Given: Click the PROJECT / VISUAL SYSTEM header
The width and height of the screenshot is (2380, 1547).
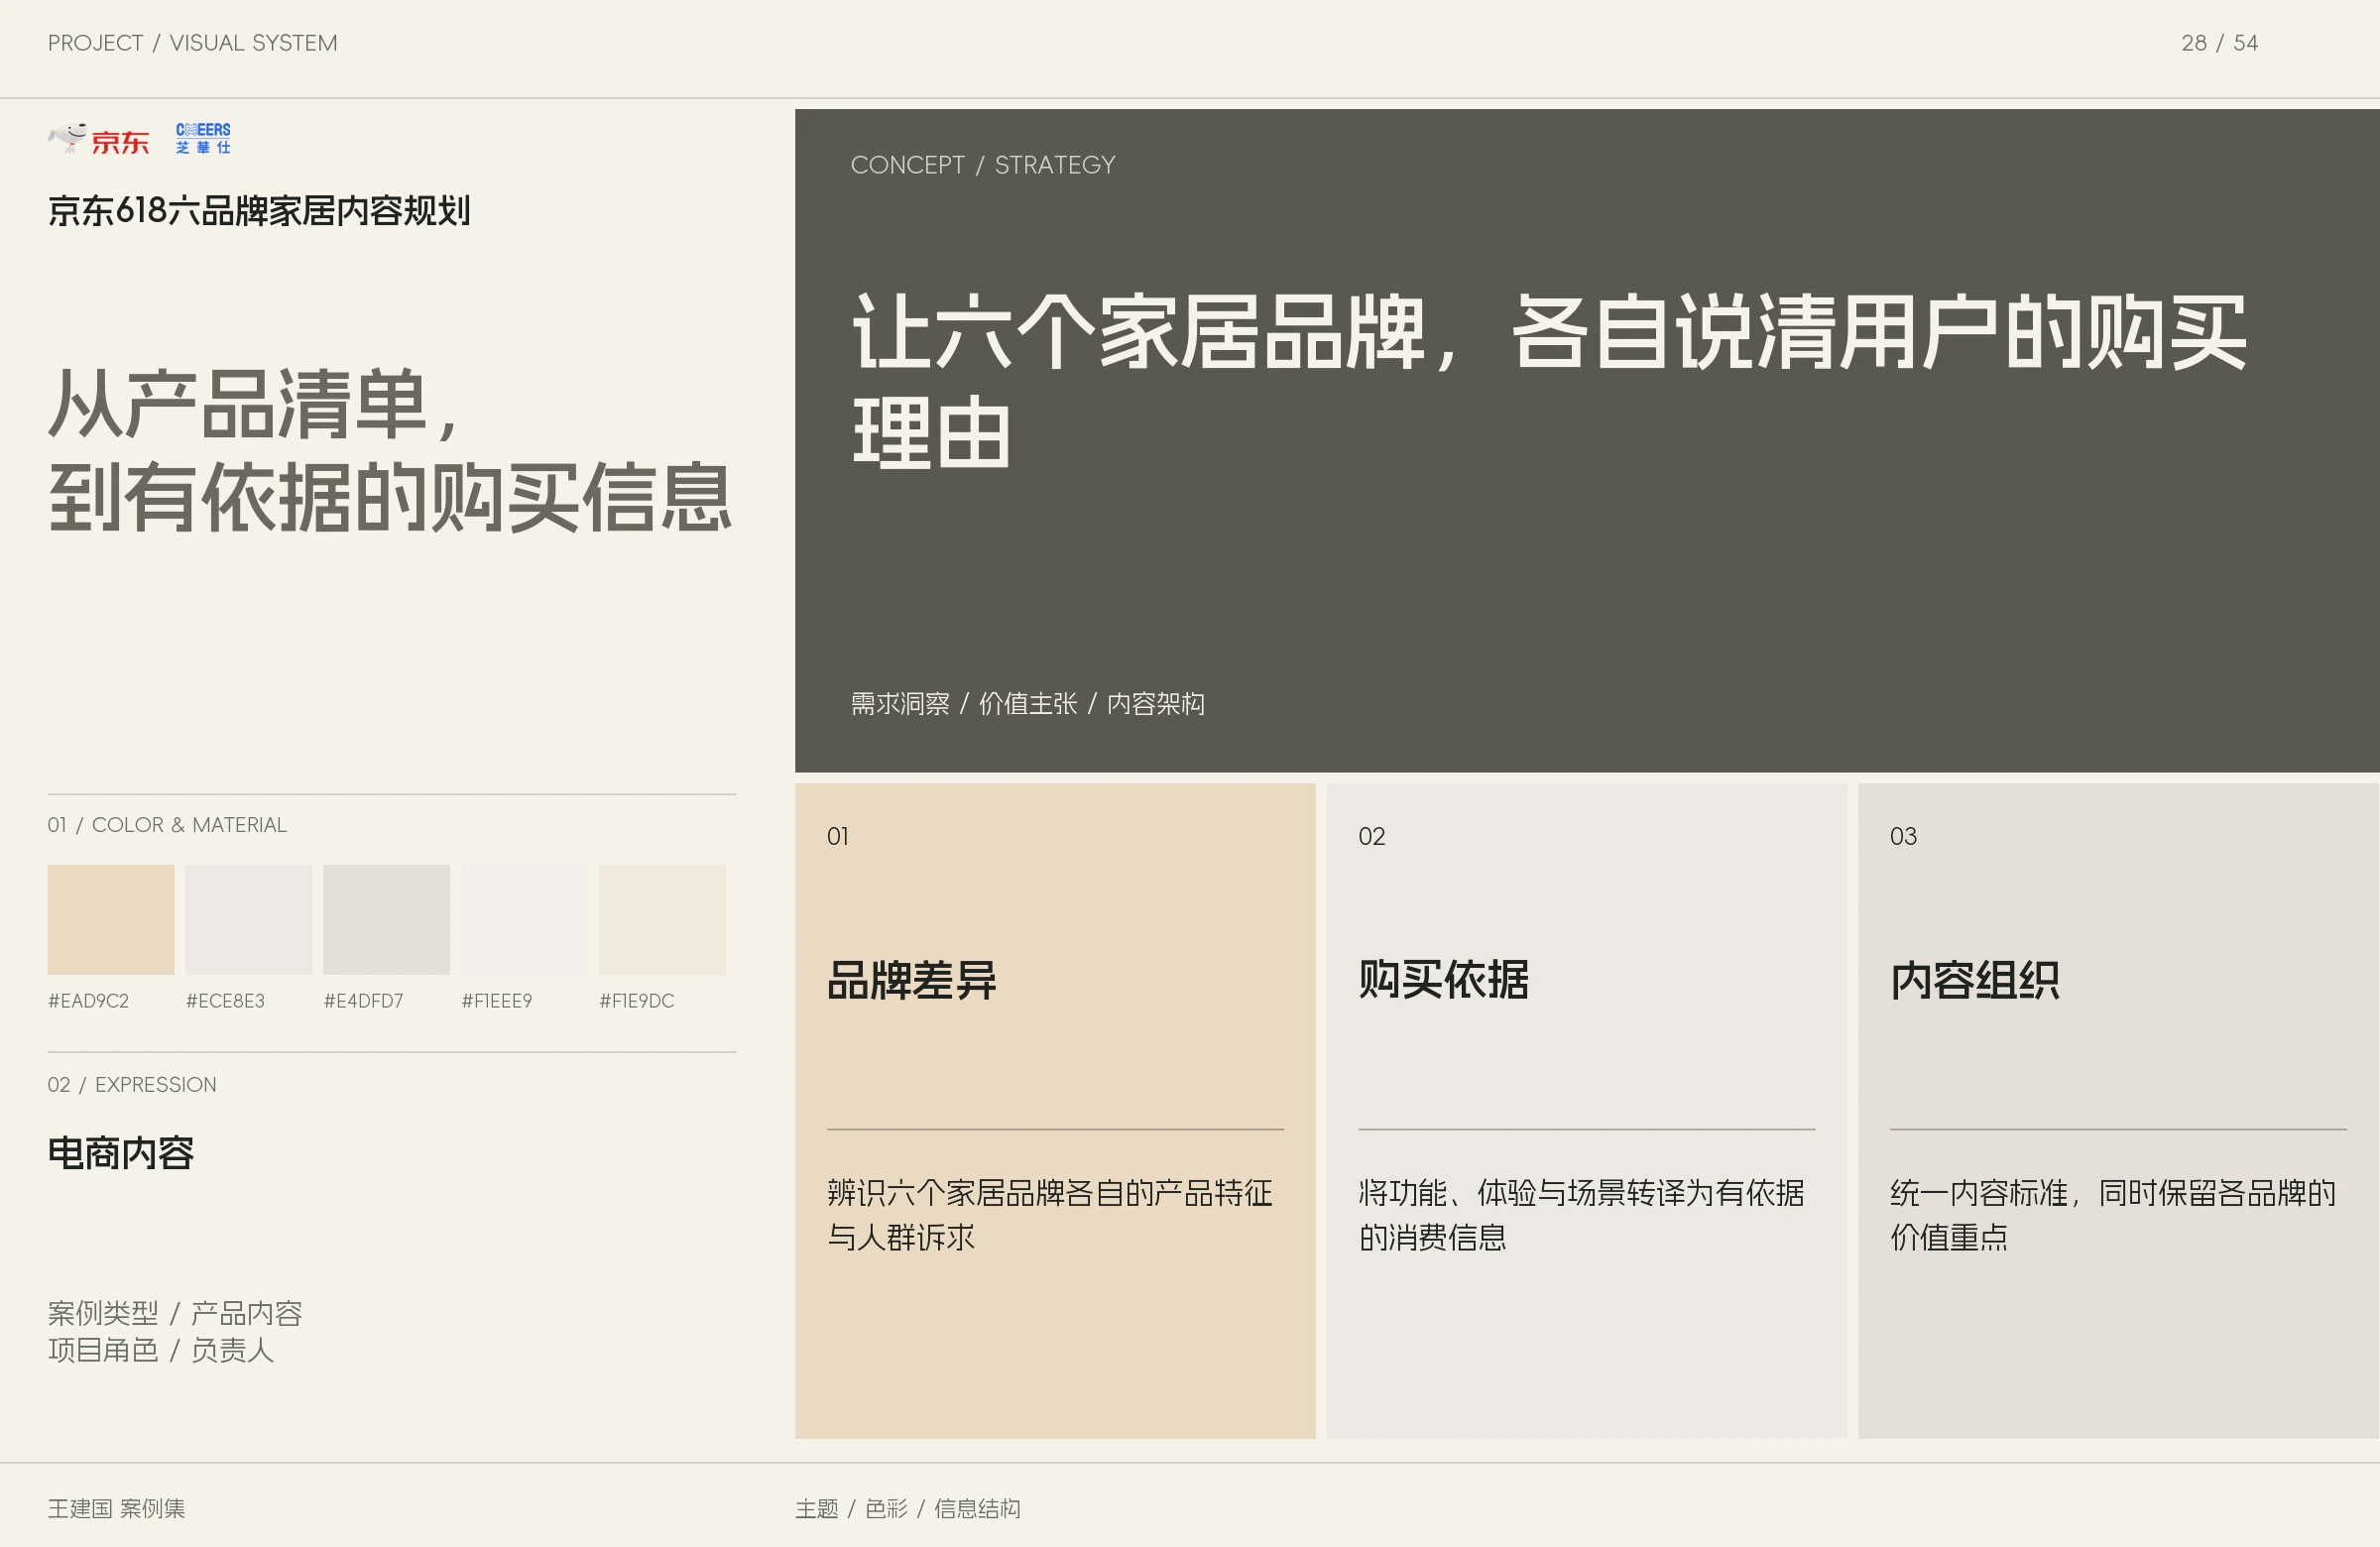Looking at the screenshot, I should pos(193,43).
